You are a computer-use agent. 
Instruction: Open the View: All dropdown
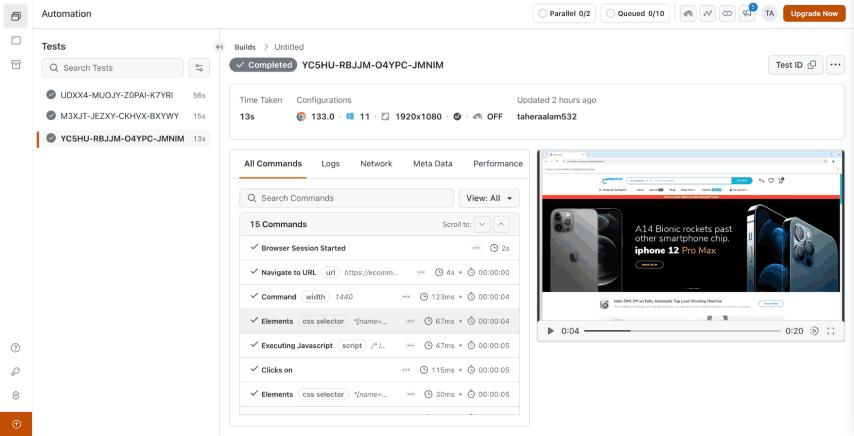(x=489, y=198)
